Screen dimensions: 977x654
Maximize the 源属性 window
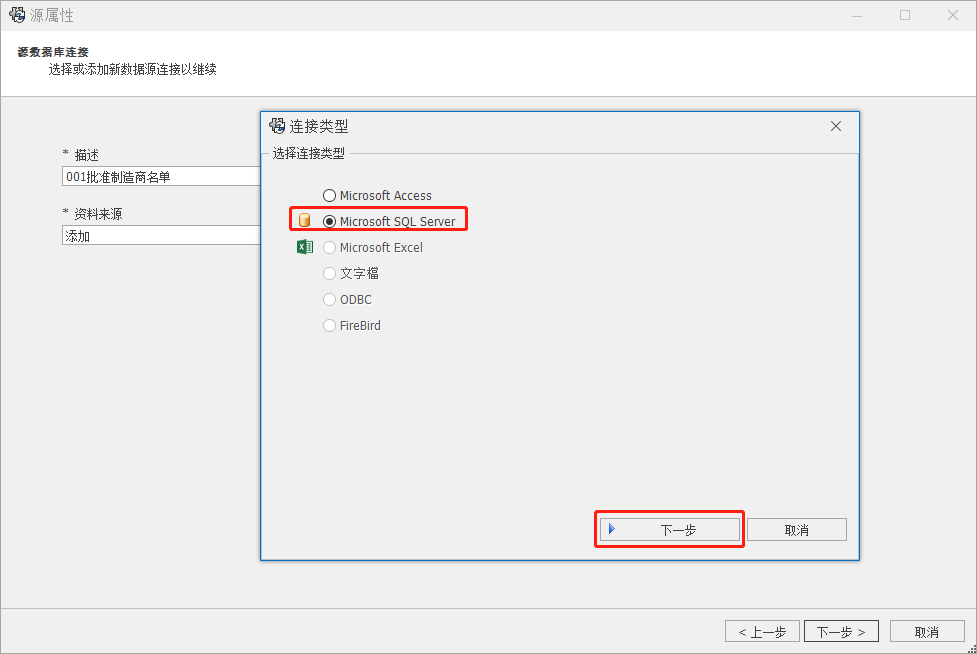tap(905, 15)
